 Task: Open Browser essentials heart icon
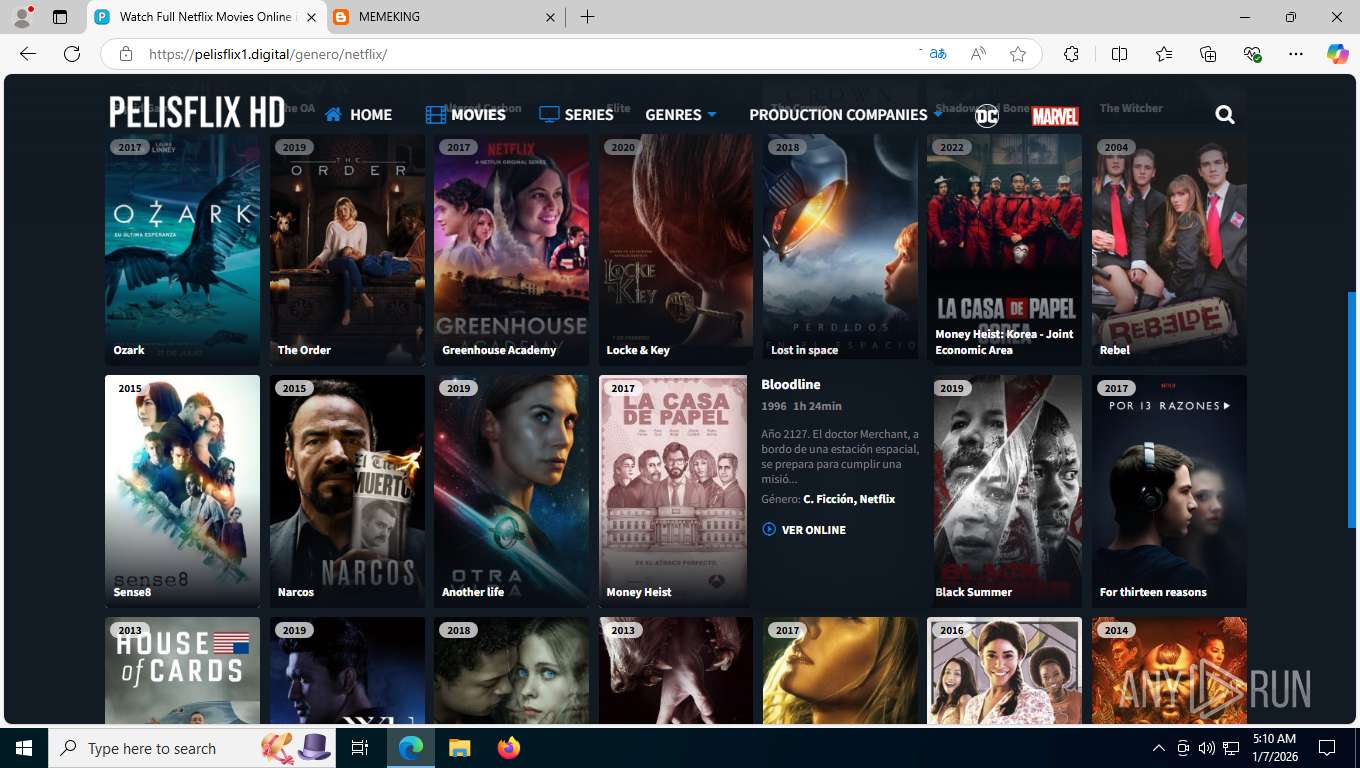click(x=1252, y=54)
